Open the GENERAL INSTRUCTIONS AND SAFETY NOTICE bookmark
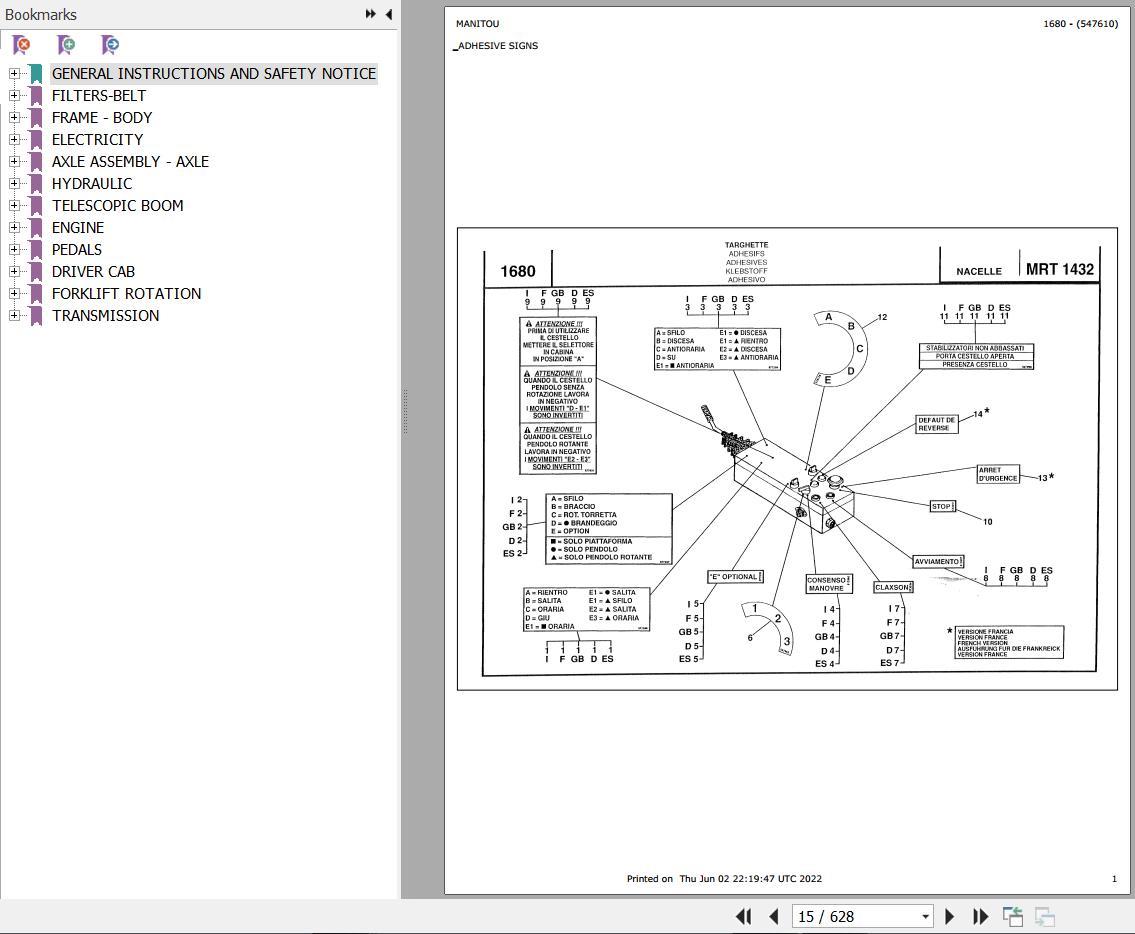Image resolution: width=1135 pixels, height=934 pixels. (x=214, y=73)
